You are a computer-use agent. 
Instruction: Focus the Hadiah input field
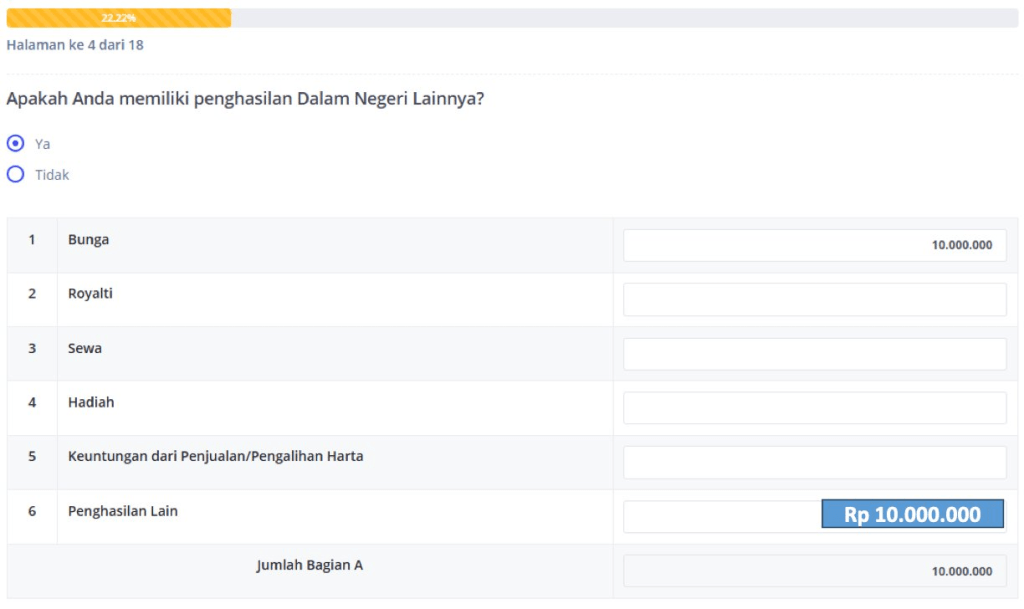pyautogui.click(x=814, y=407)
